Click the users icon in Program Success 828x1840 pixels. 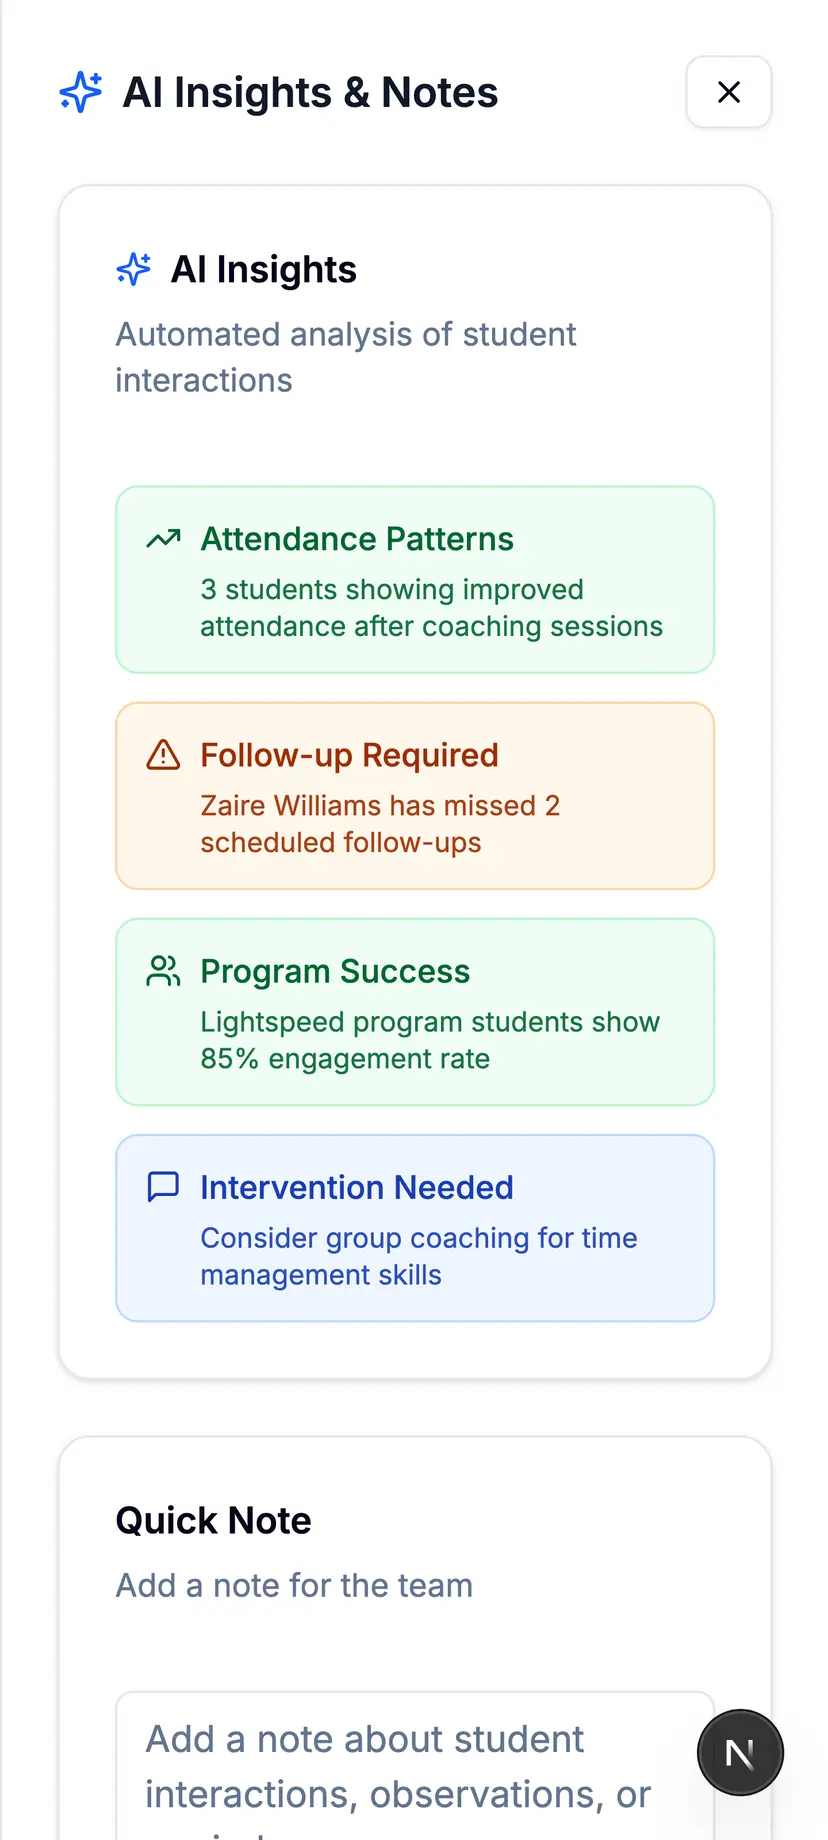(x=163, y=971)
